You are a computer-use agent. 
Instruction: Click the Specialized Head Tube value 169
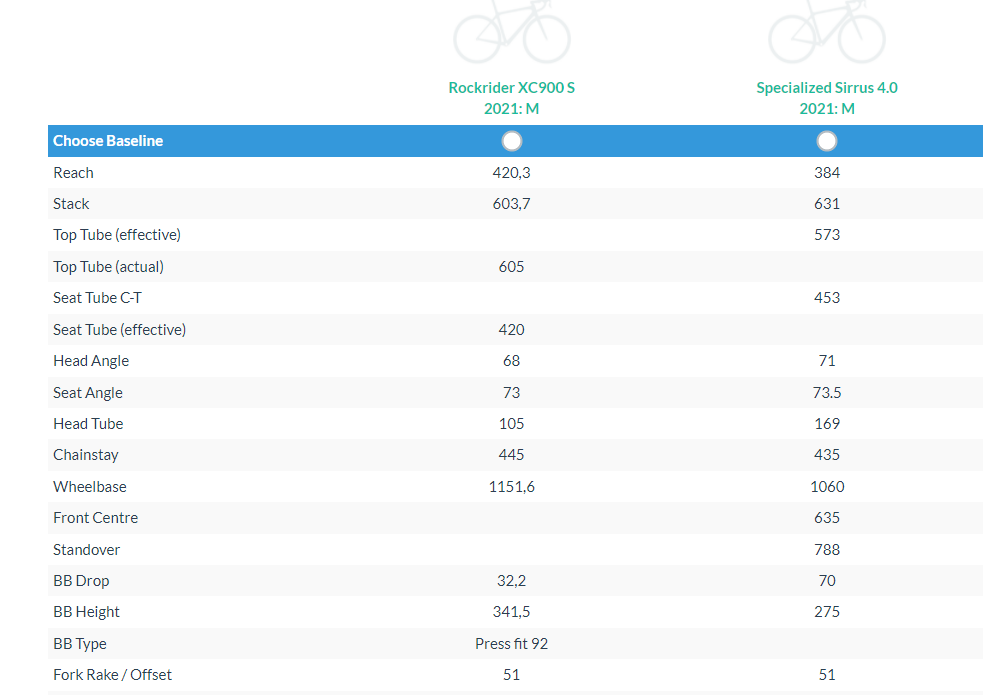point(827,424)
